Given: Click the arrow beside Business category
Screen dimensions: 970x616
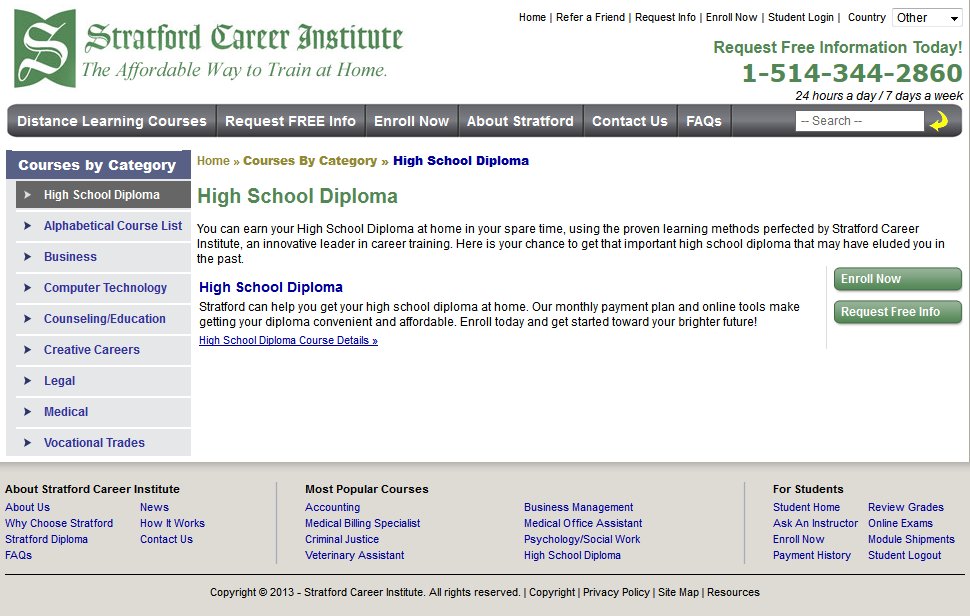Looking at the screenshot, I should pos(27,257).
